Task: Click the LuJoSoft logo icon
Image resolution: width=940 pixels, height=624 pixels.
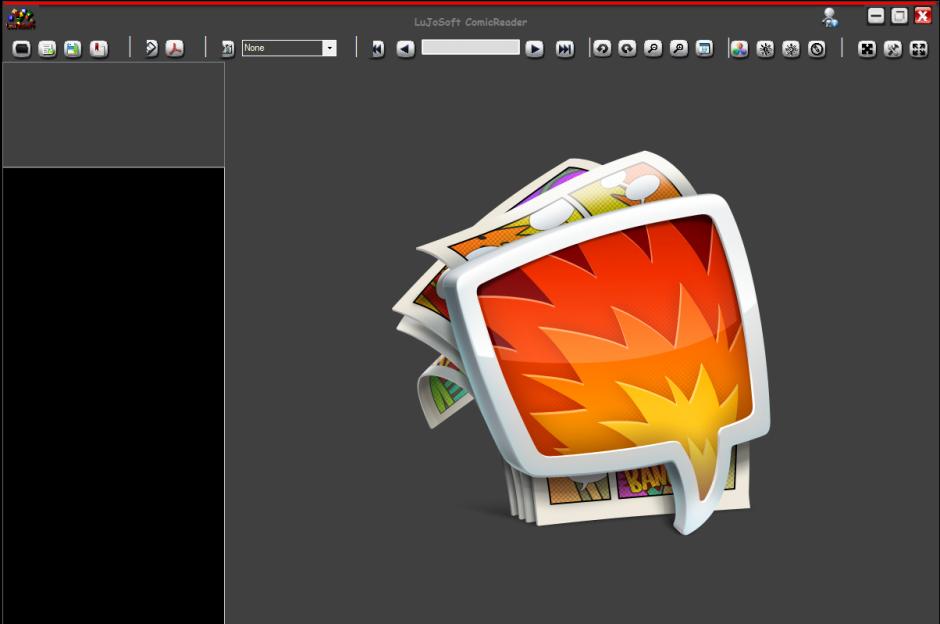Action: coord(21,19)
